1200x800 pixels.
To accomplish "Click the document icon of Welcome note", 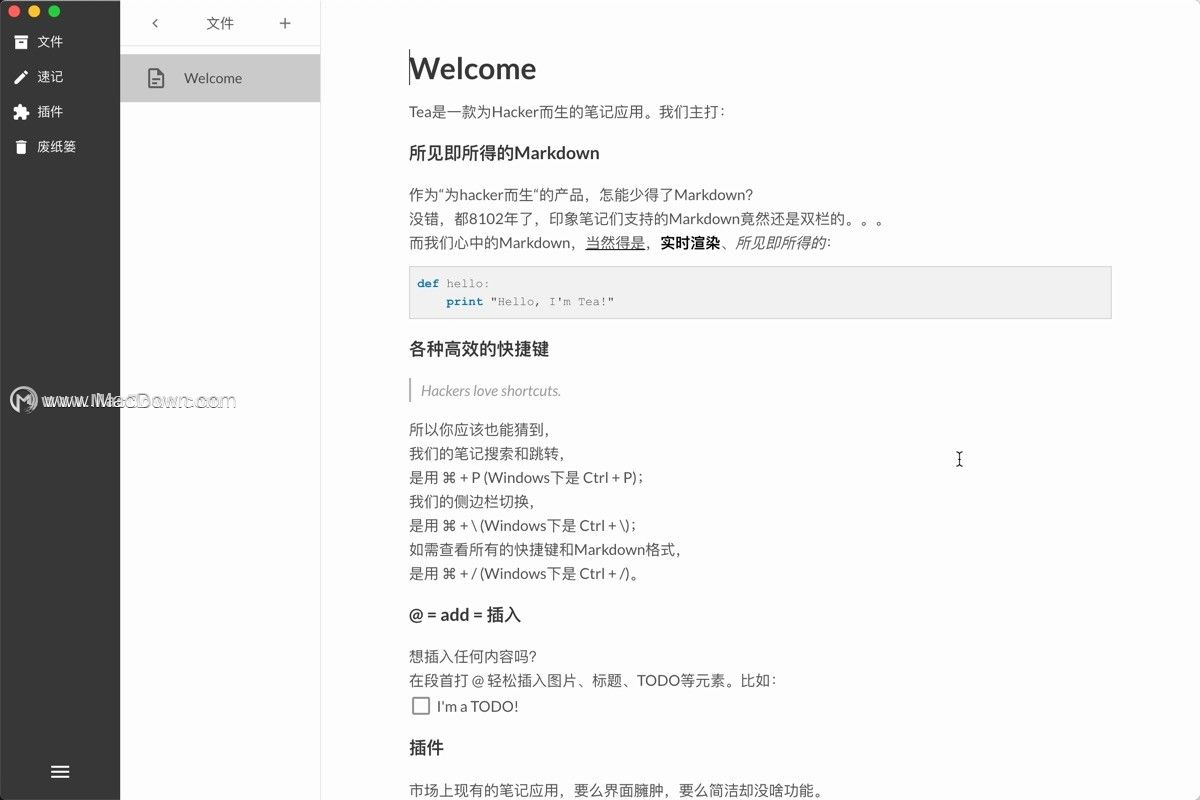I will [x=156, y=78].
